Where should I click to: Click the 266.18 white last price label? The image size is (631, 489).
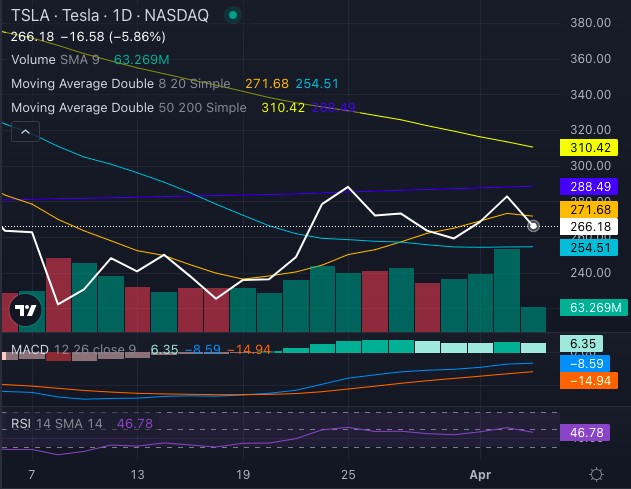click(589, 227)
